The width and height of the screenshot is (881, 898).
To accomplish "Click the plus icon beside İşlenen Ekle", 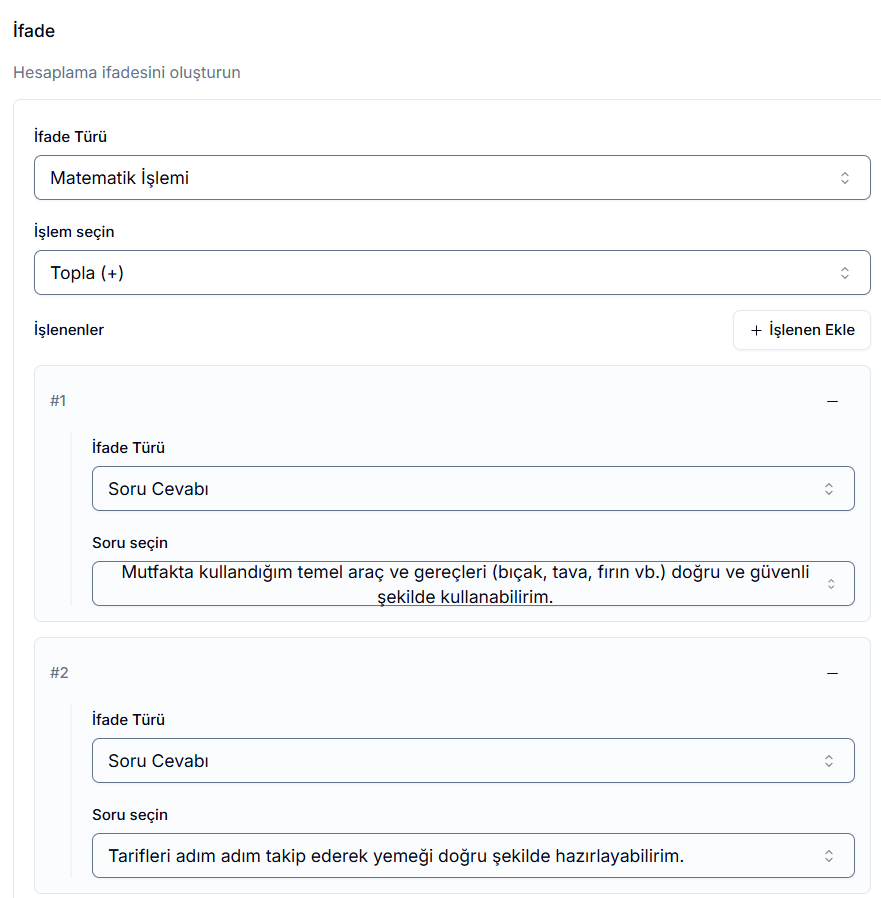I will (756, 330).
